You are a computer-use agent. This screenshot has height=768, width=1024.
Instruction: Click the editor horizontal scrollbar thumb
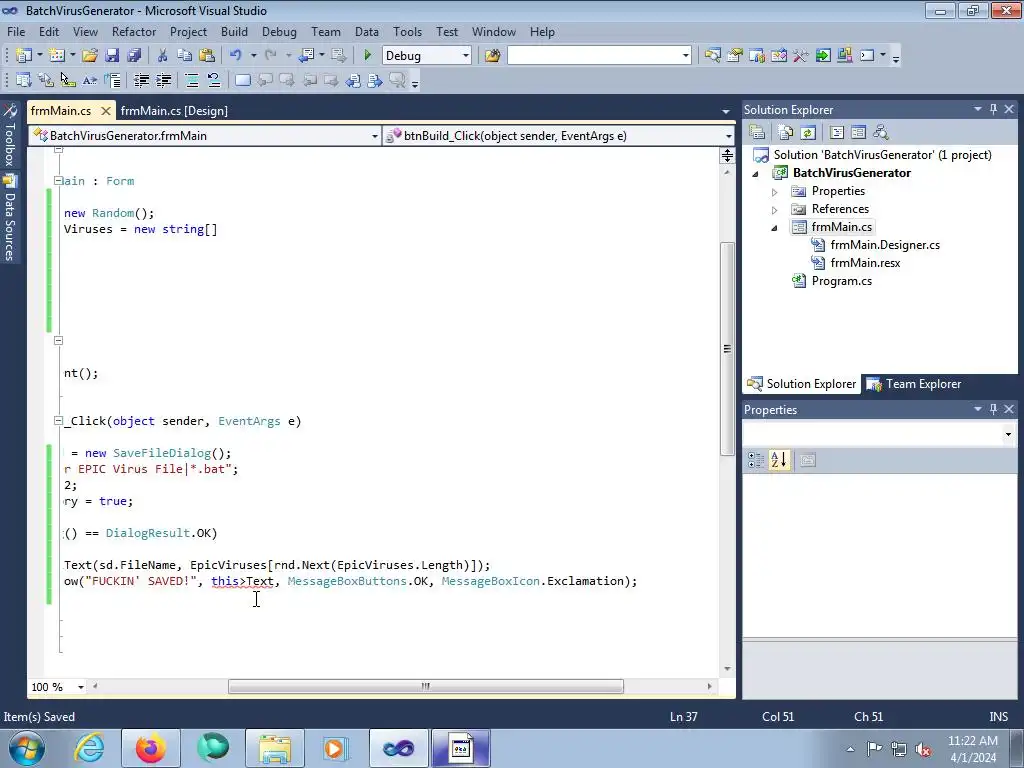[426, 686]
